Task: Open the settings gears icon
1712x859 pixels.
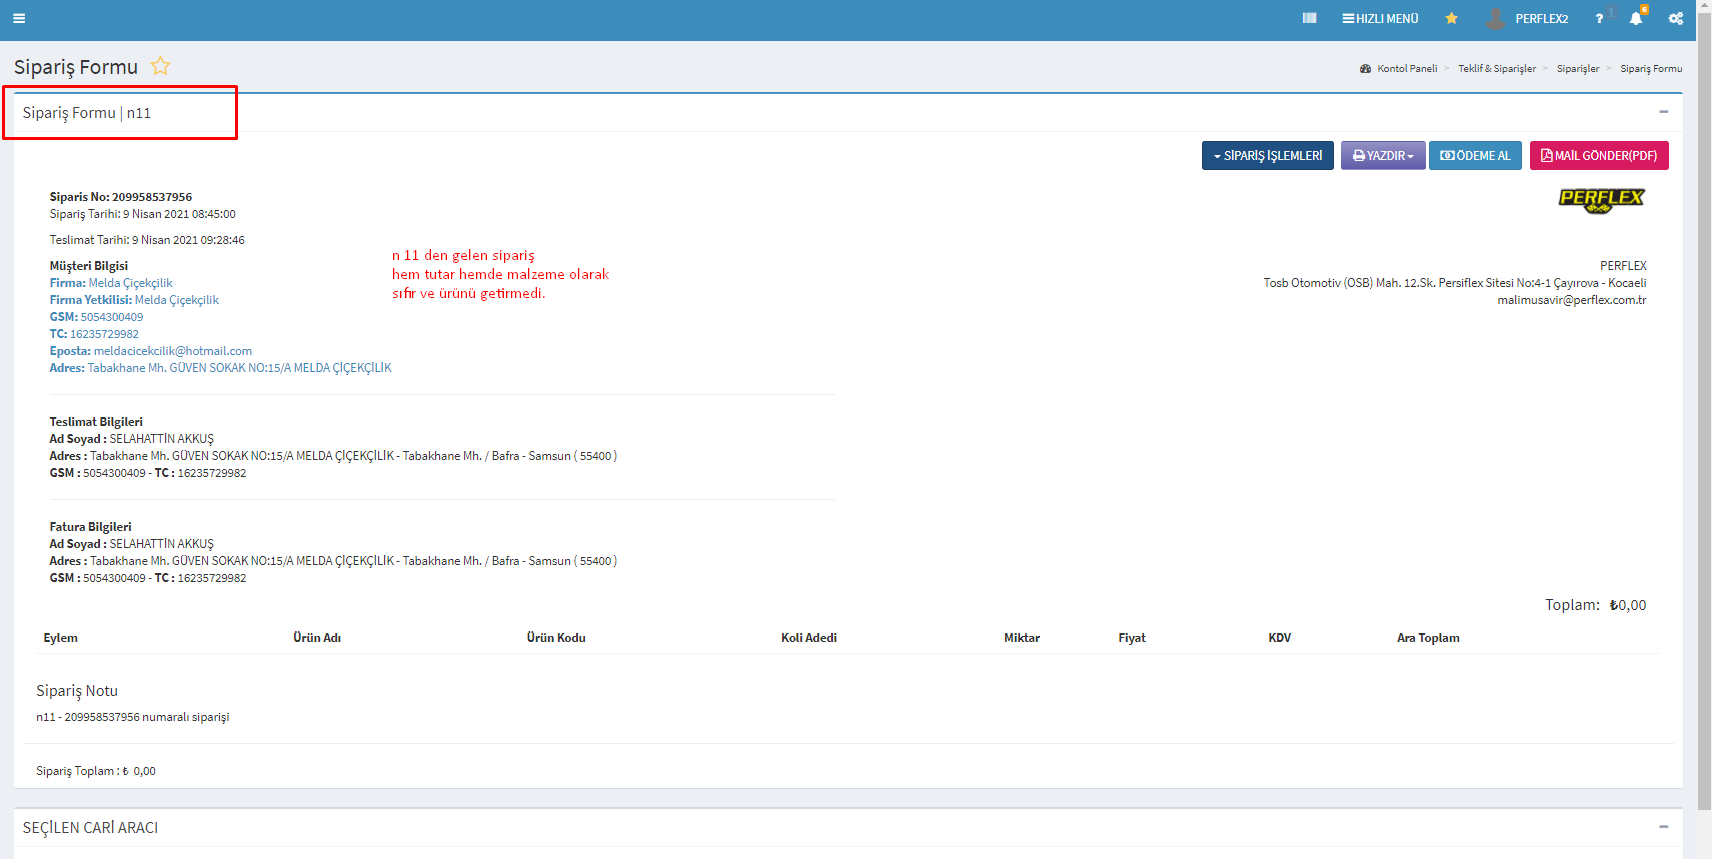Action: pos(1676,18)
